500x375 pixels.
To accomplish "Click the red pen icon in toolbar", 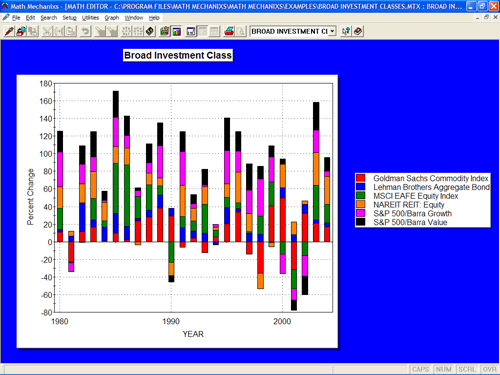I will pyautogui.click(x=9, y=31).
